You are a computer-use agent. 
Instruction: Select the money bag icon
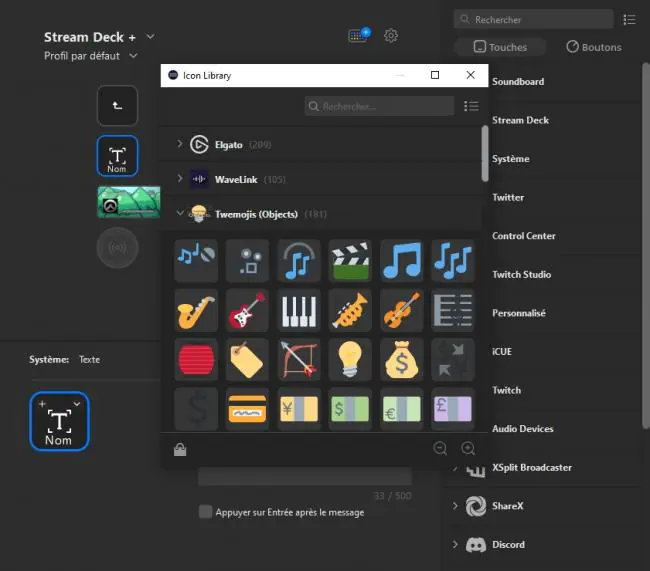tap(402, 360)
